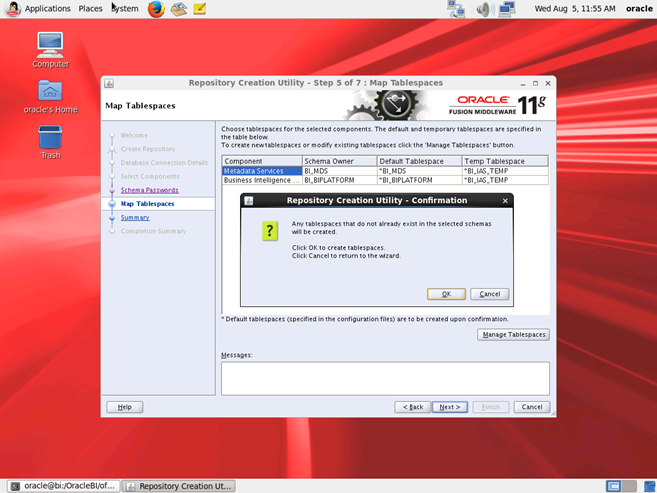Viewport: 657px width, 493px height.
Task: Cancel the Repository Creation Utility wizard
Action: [x=532, y=407]
